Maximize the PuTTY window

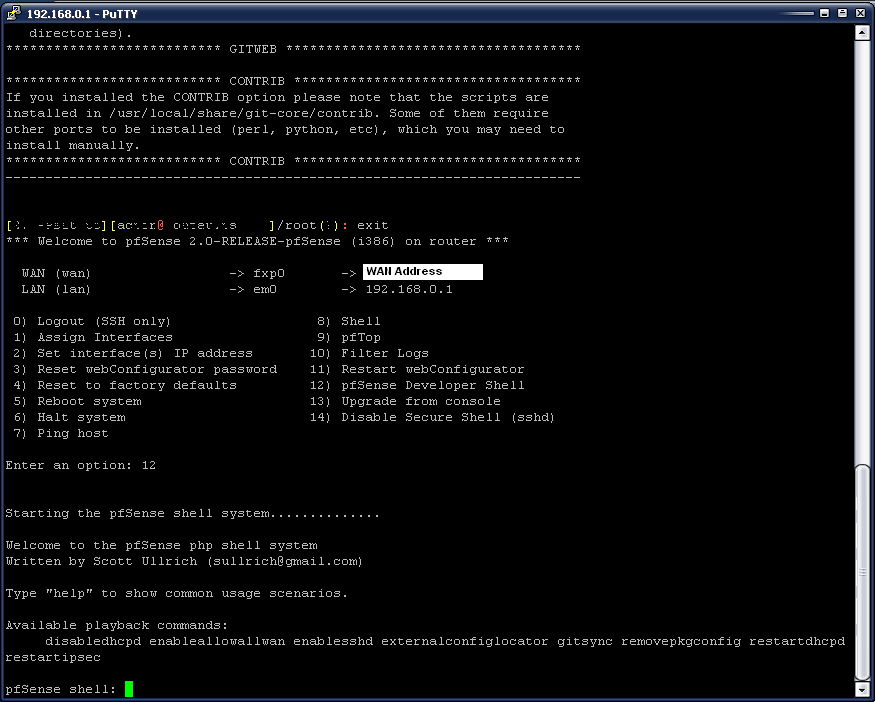[843, 13]
